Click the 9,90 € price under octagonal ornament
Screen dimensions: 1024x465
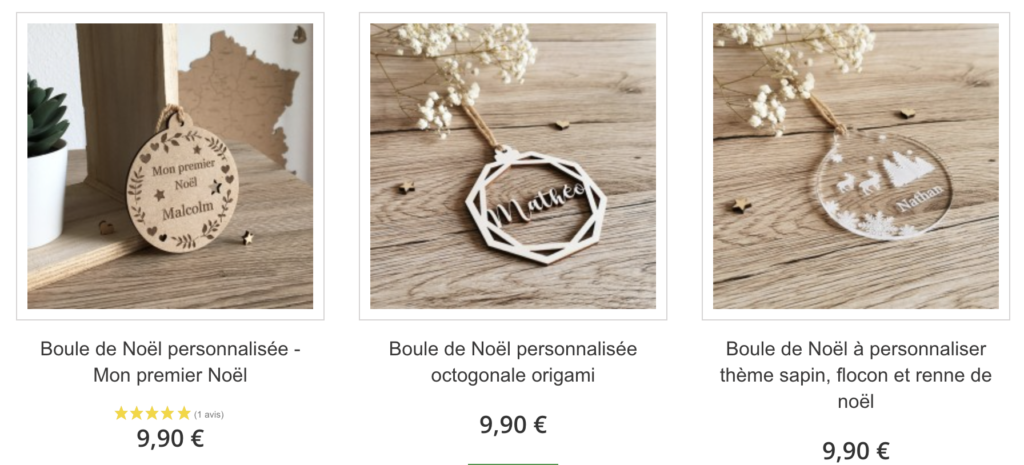pyautogui.click(x=513, y=425)
